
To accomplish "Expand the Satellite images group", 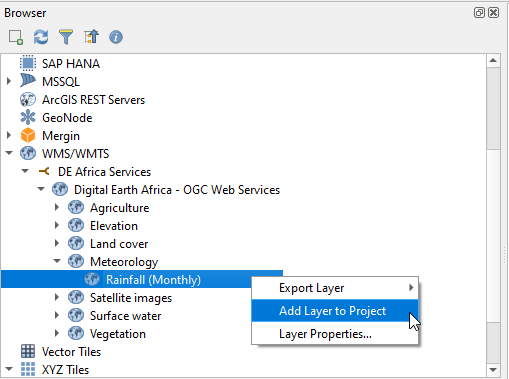I will click(x=57, y=297).
